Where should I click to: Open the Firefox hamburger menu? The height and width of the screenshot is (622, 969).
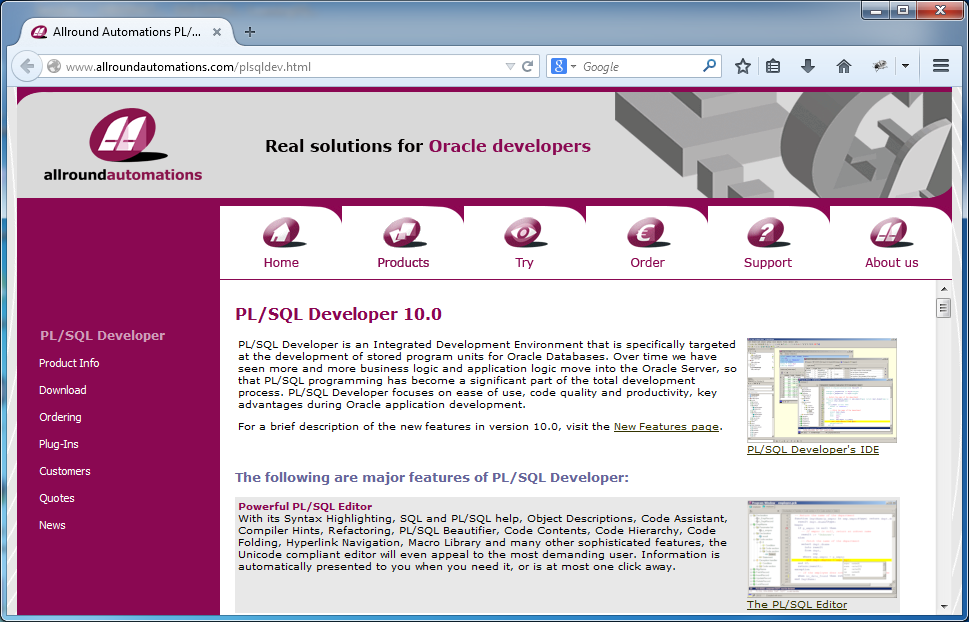click(x=941, y=66)
